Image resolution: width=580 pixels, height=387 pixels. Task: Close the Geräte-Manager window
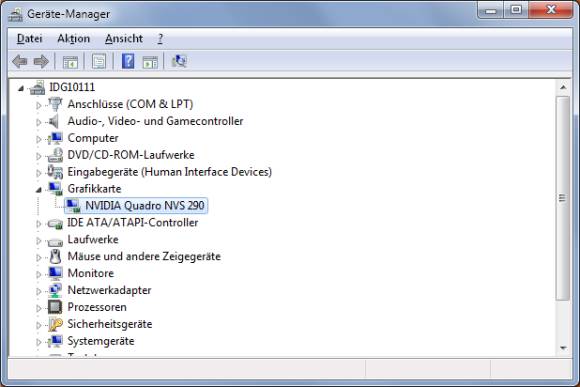click(551, 10)
